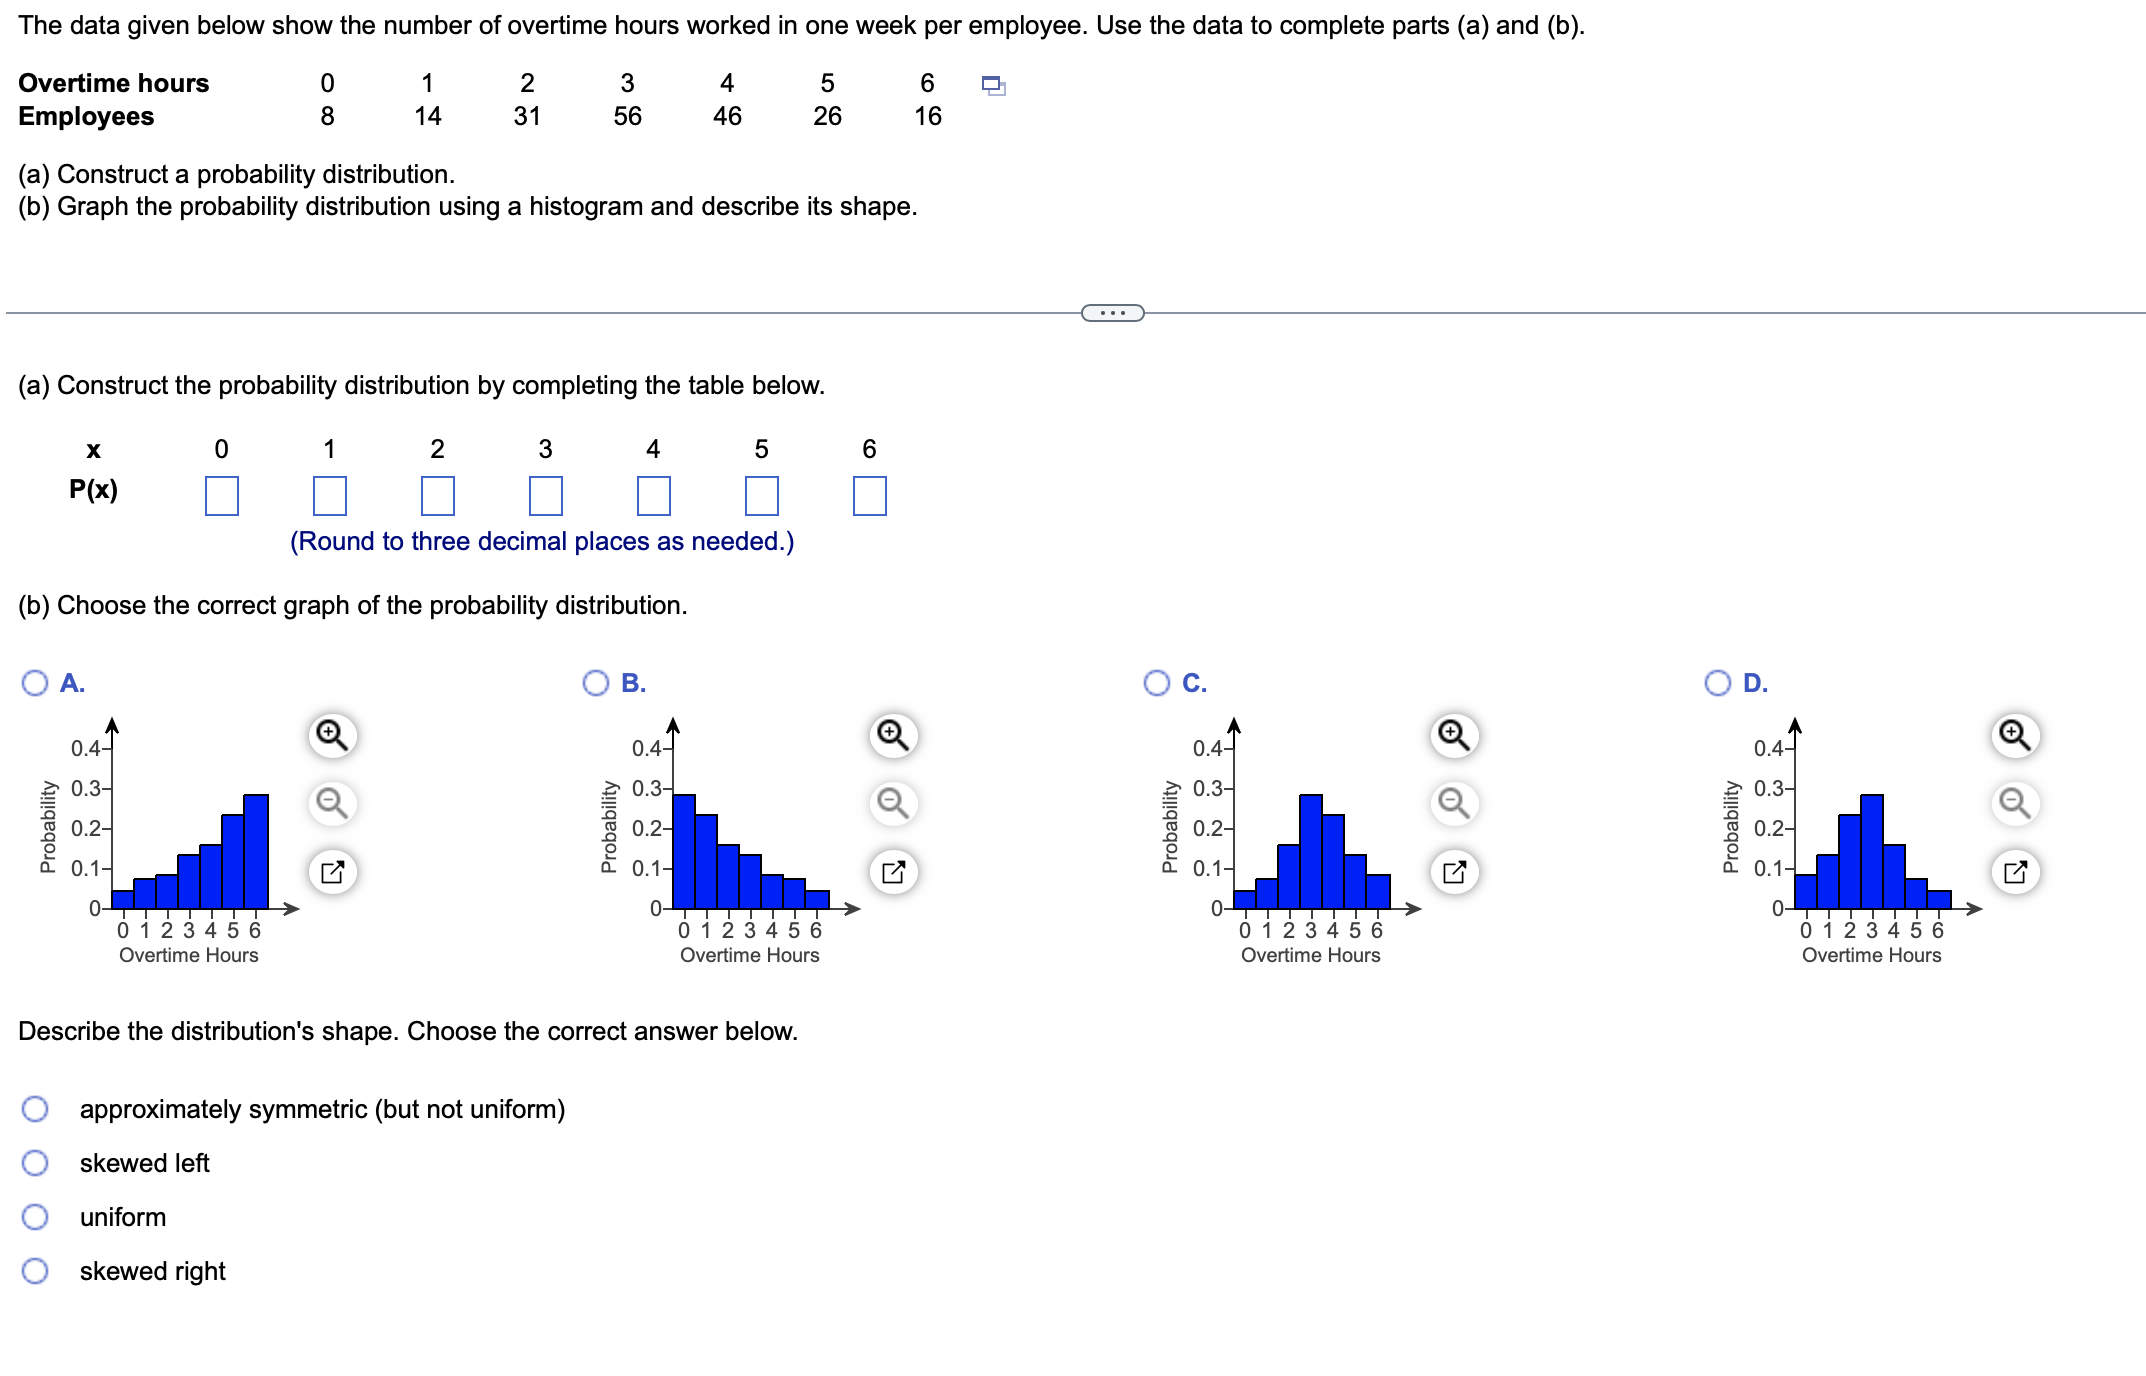Viewport: 2146px width, 1376px height.
Task: Click the P(x) input box under x equals 6
Action: coord(869,495)
